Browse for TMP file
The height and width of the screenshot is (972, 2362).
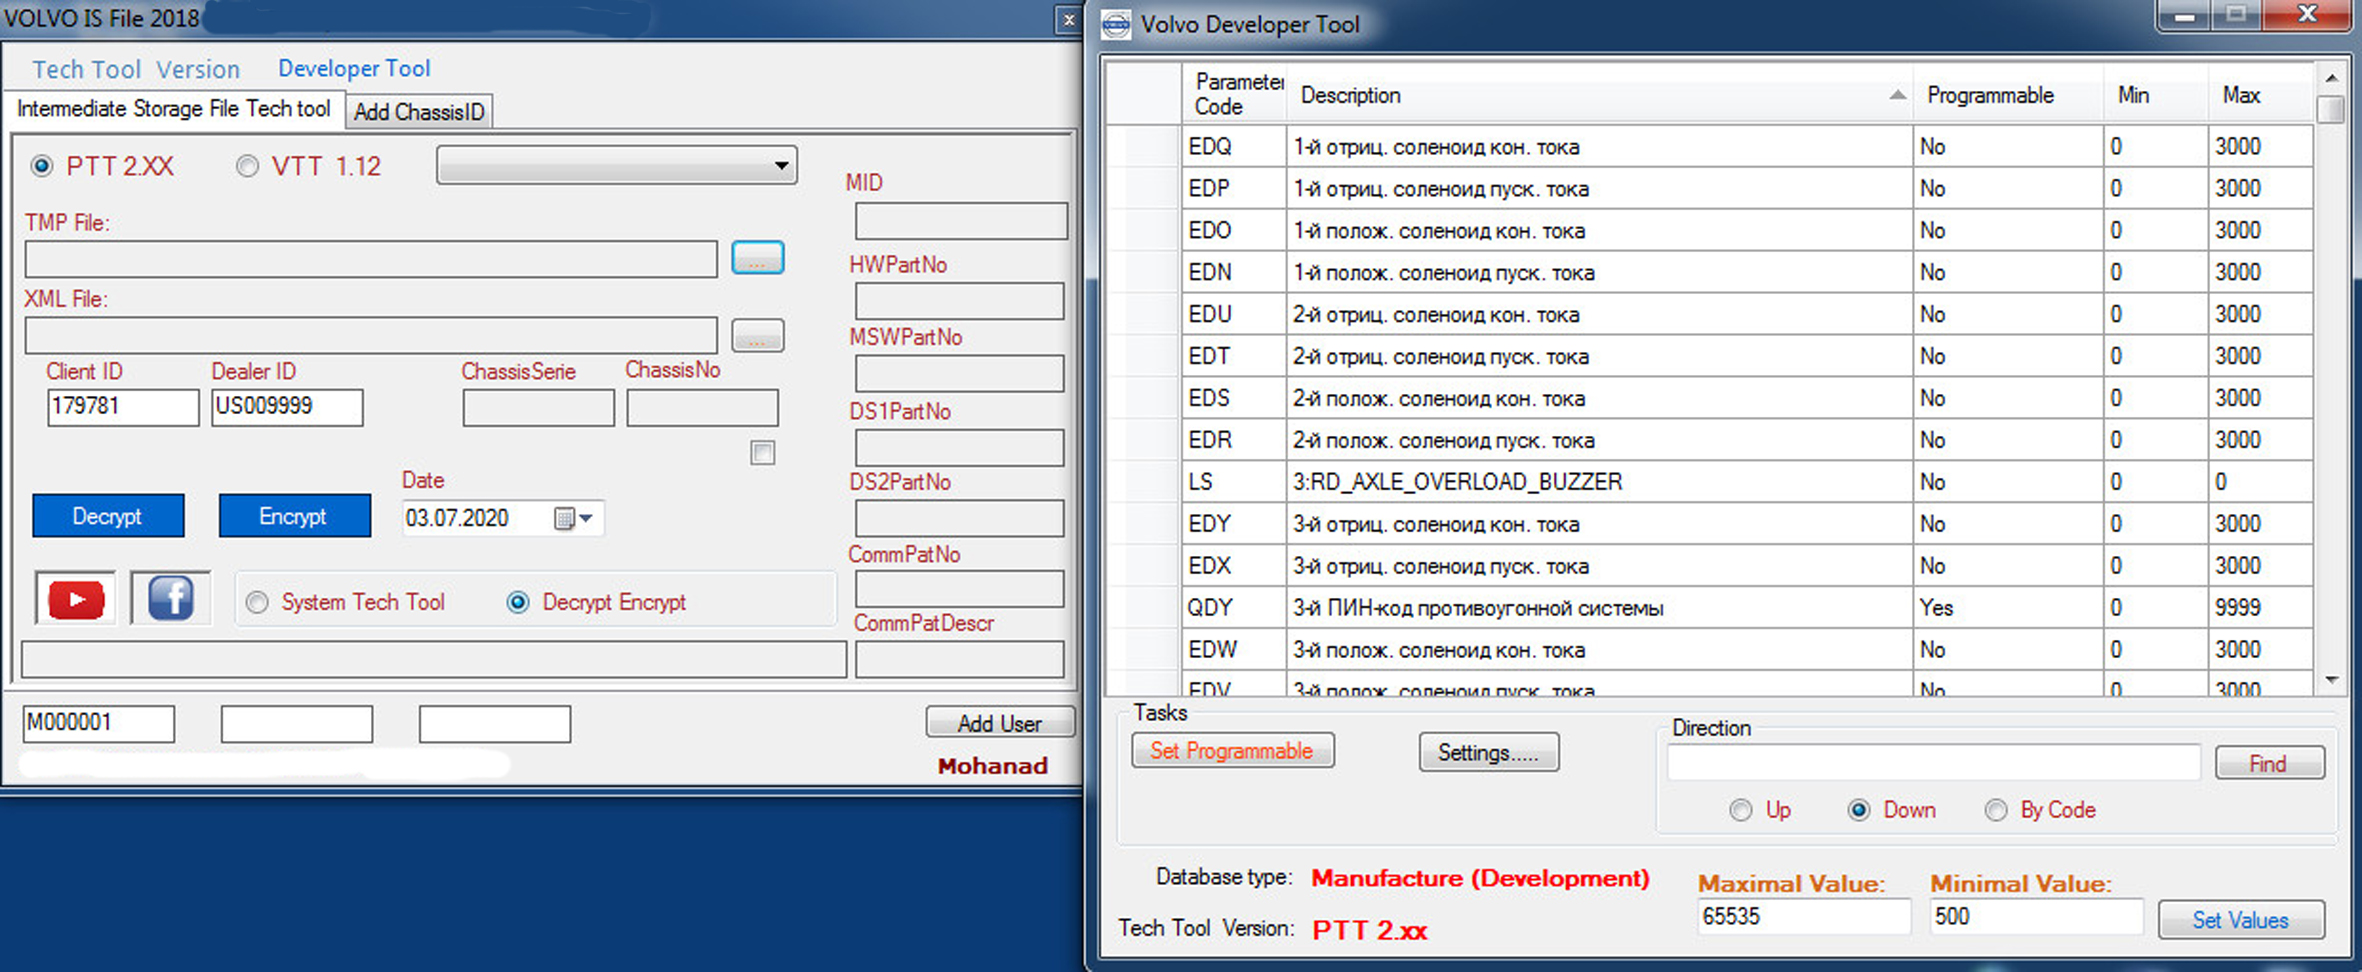pyautogui.click(x=757, y=258)
